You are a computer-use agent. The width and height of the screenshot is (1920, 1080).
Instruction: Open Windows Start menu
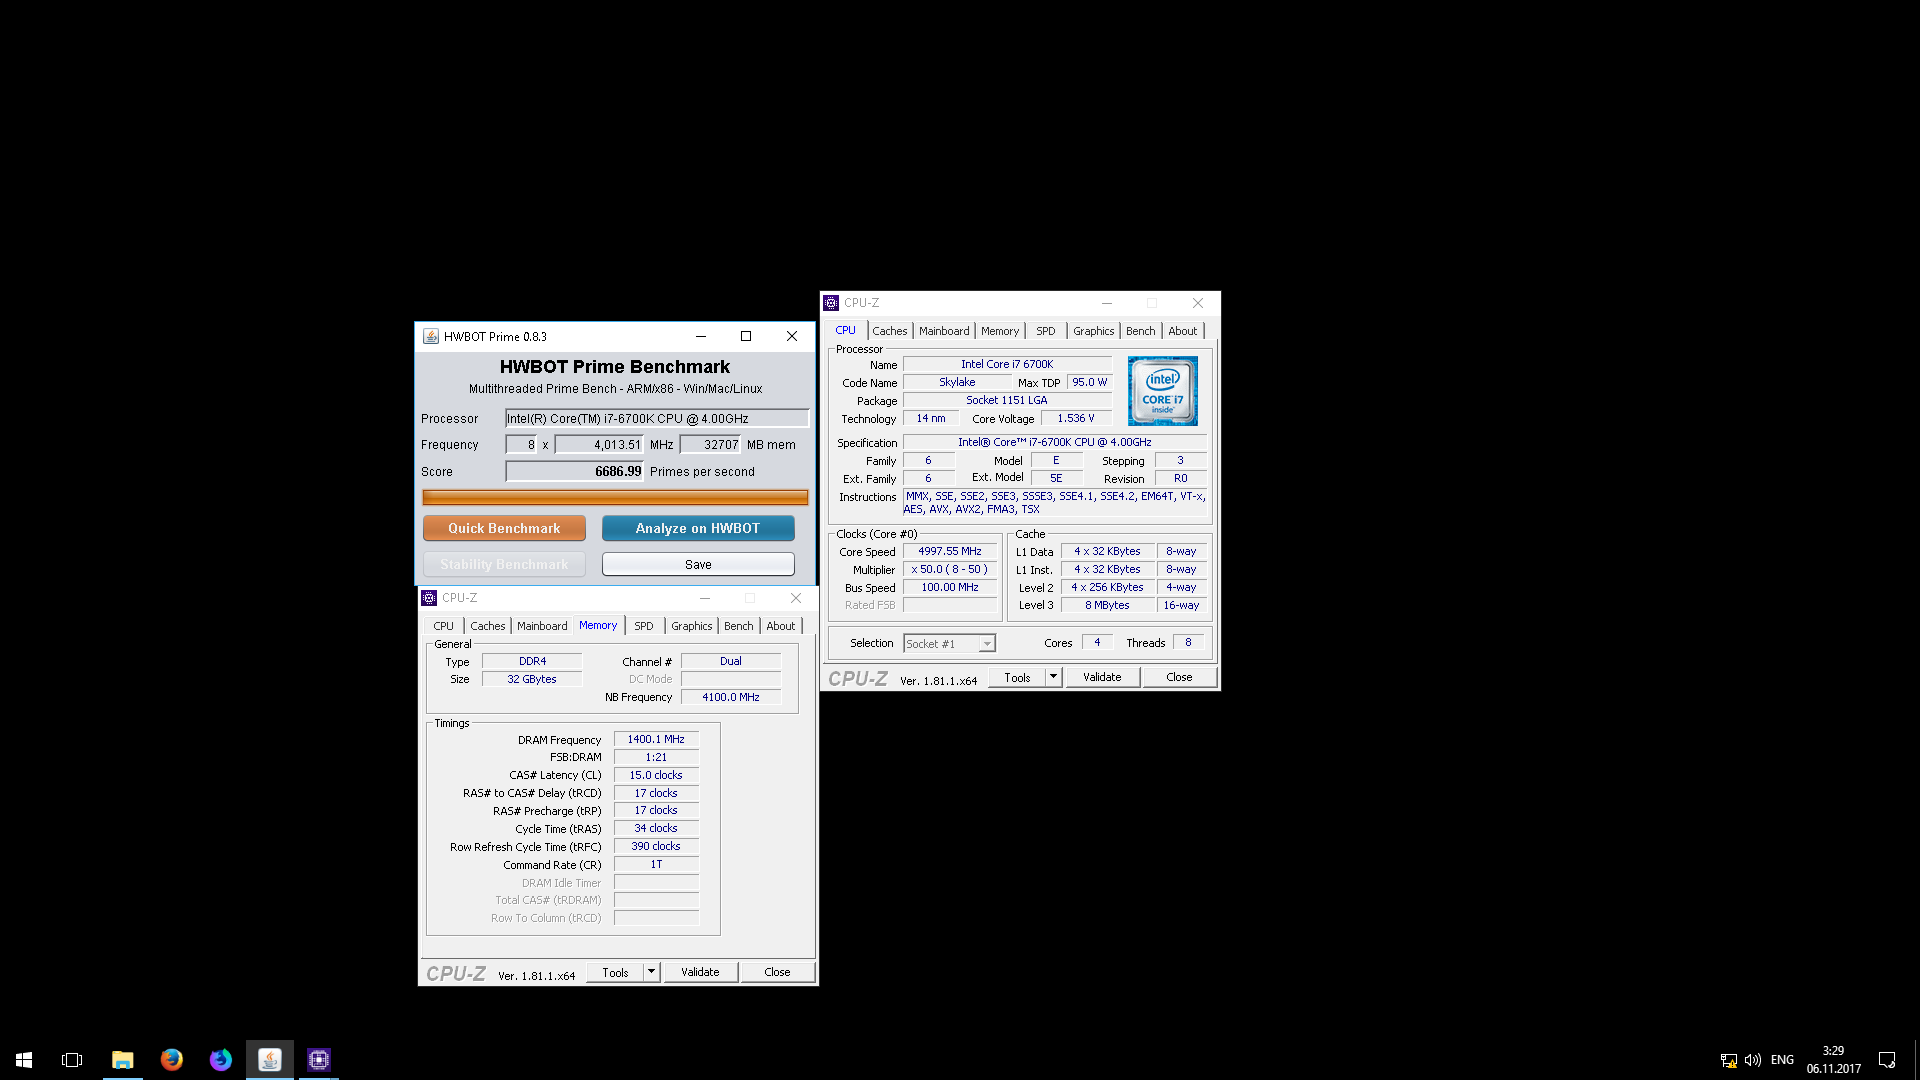[x=24, y=1059]
